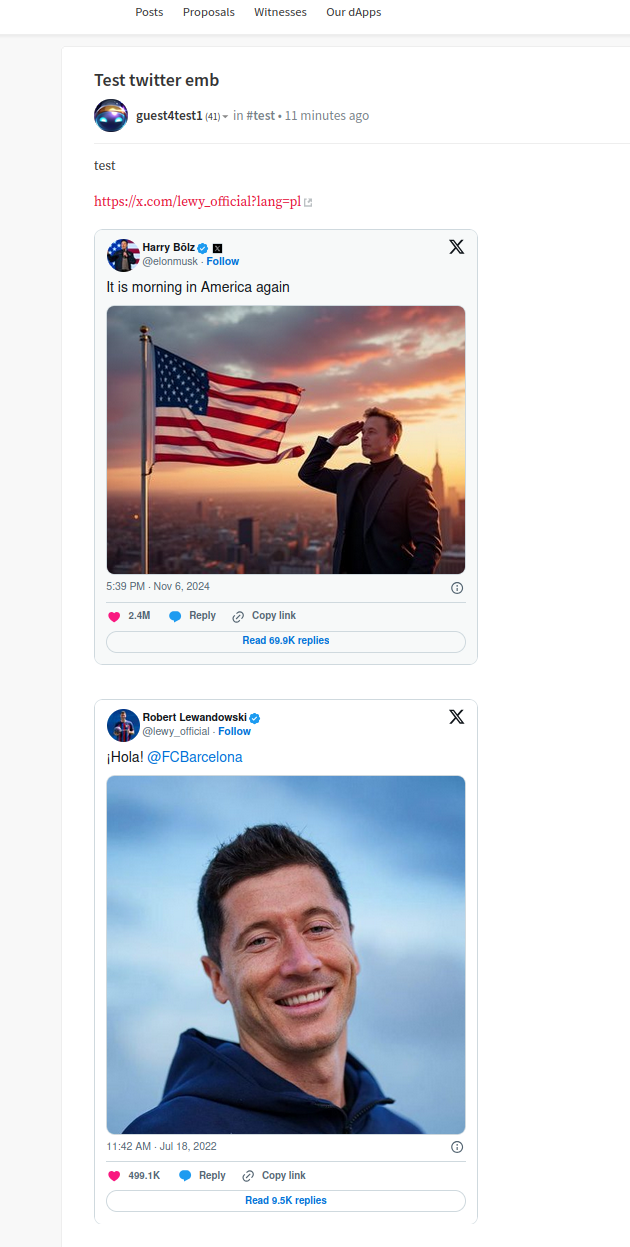Click Copy link on Lewandowski tweet
The width and height of the screenshot is (630, 1247).
(274, 1176)
